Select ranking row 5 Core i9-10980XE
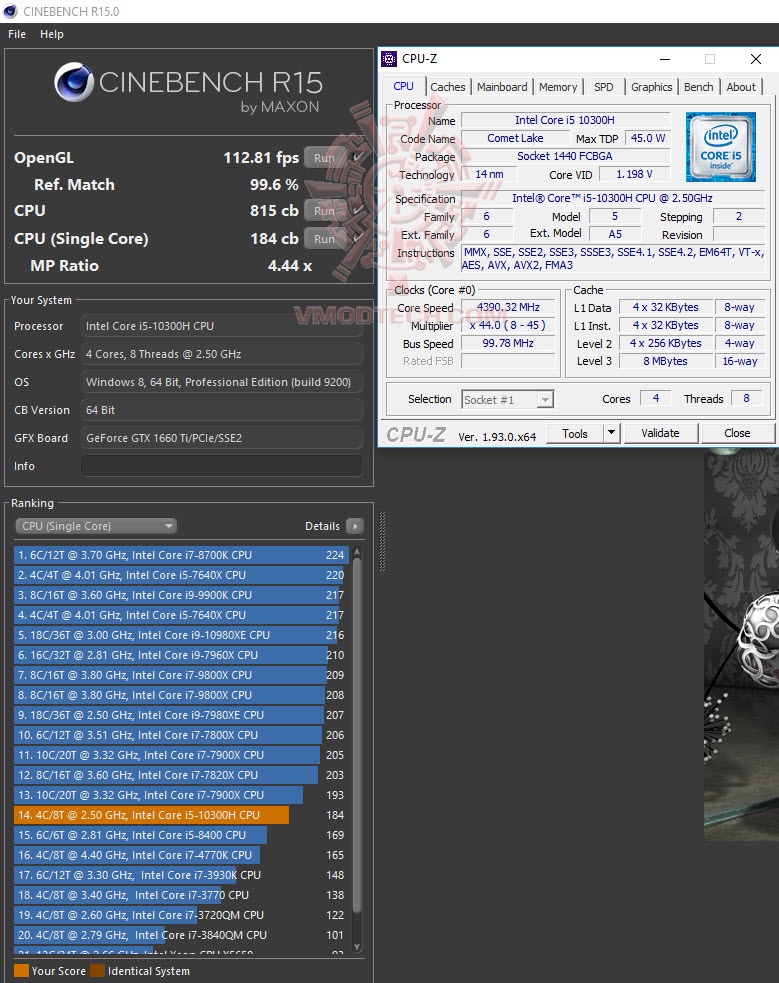The height and width of the screenshot is (983, 779). 181,635
